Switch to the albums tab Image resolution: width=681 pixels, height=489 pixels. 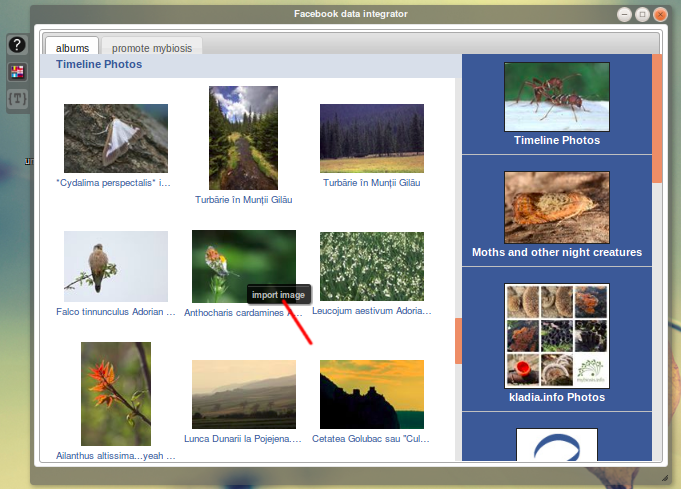(72, 47)
